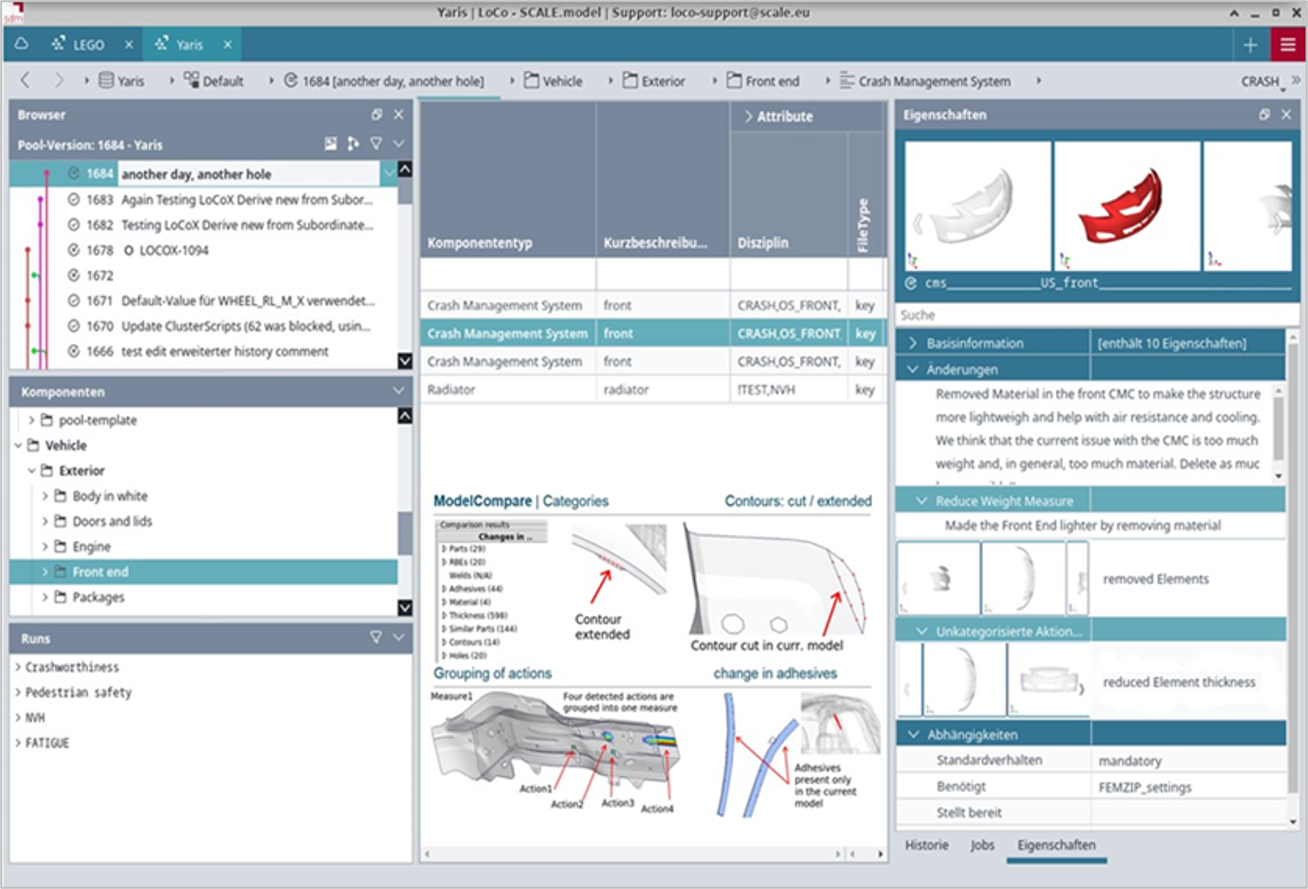Add a new tab with plus icon

1250,45
